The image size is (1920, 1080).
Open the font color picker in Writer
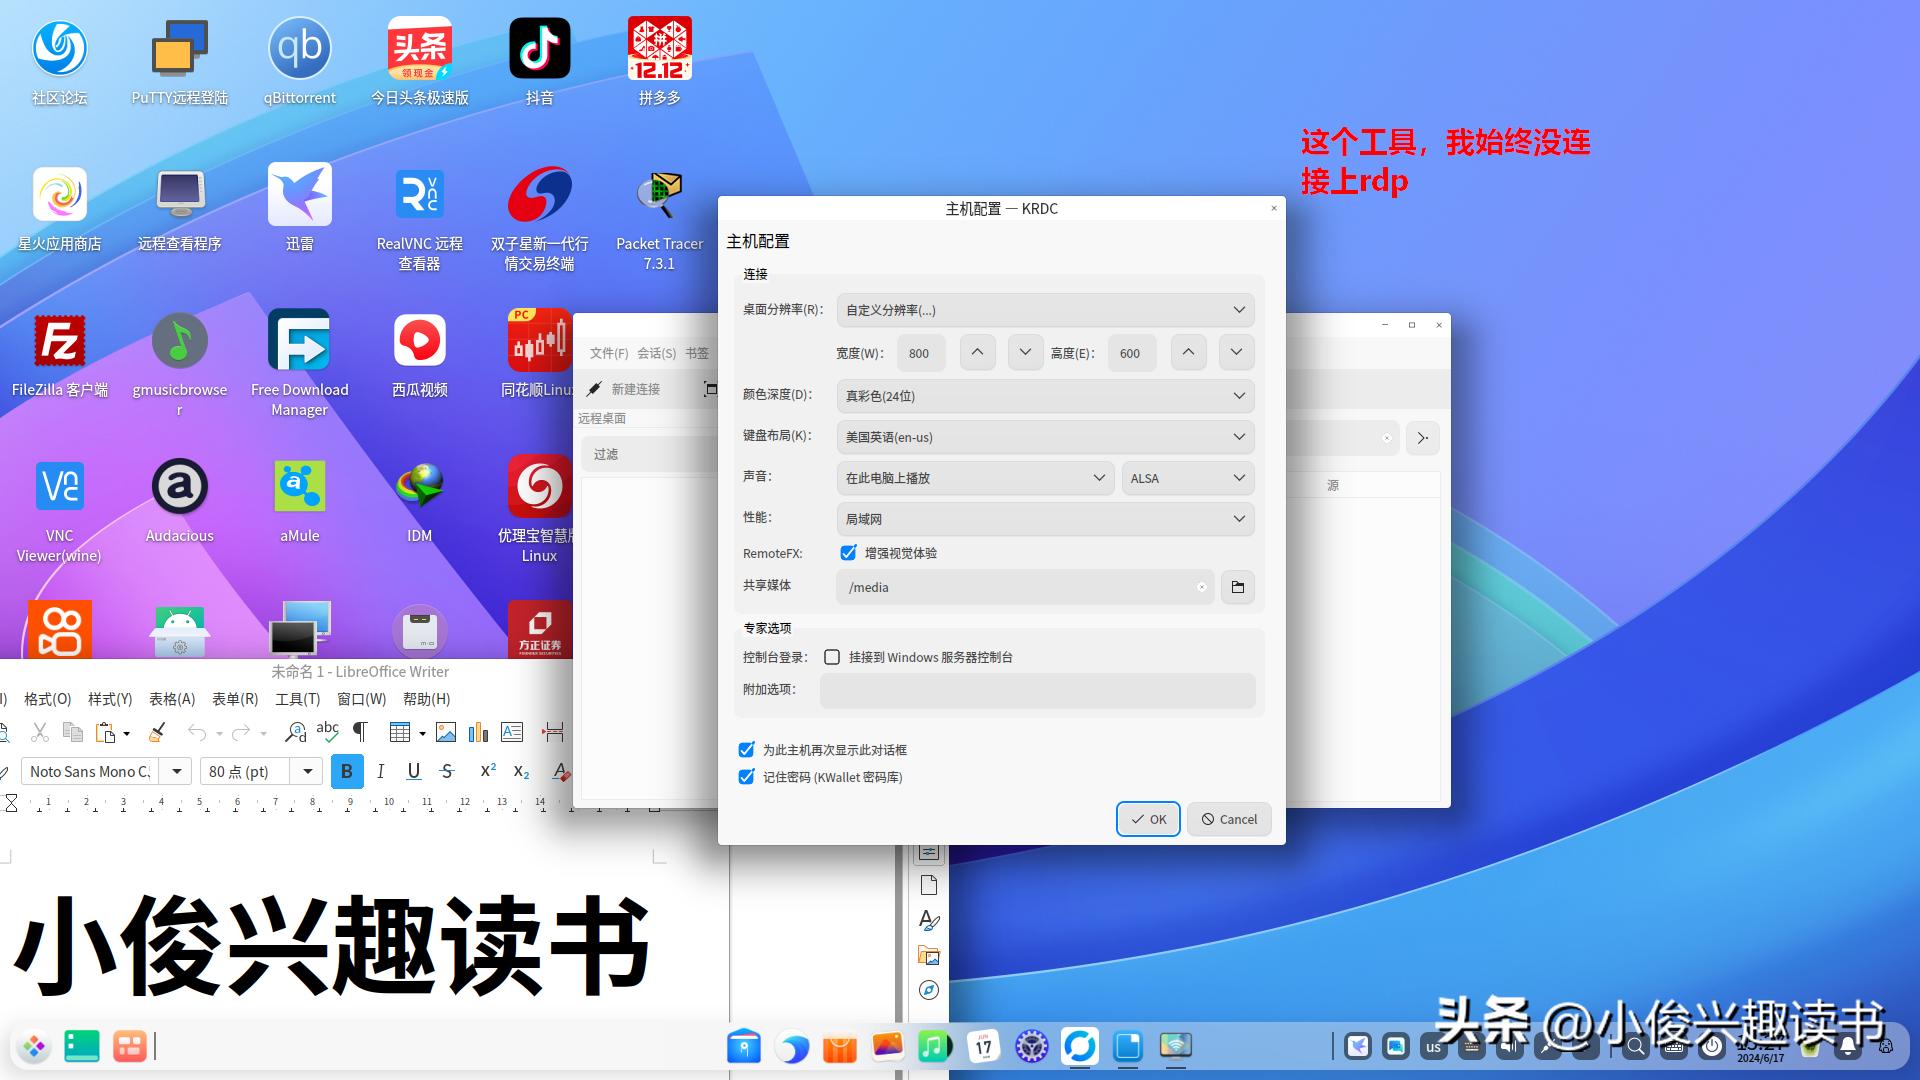(x=562, y=771)
